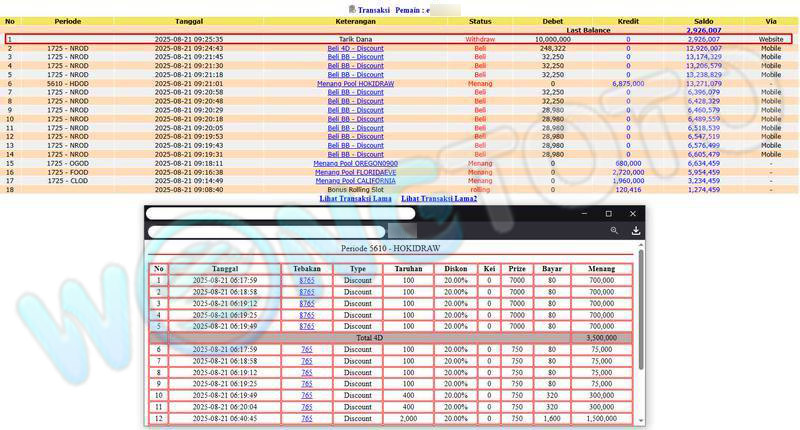The image size is (800, 430).
Task: Click the Lihat Transaksi Lama2 link
Action: coord(439,199)
